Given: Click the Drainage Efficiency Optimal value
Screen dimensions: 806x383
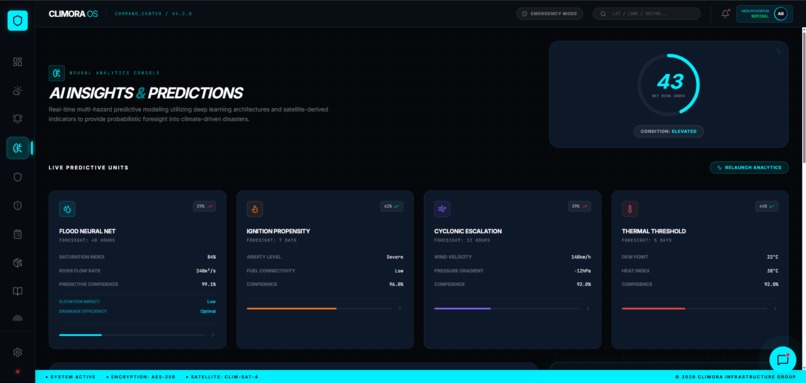Looking at the screenshot, I should coord(208,312).
